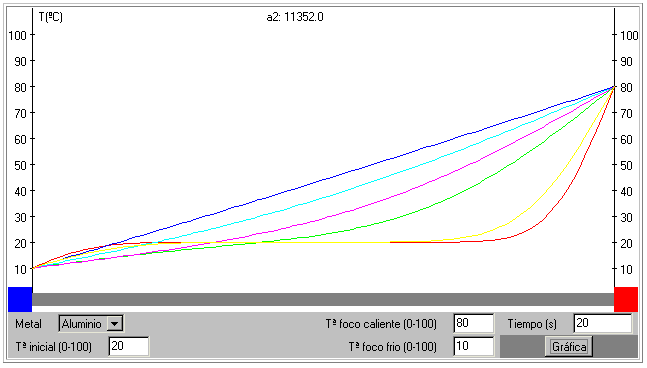Focus the Tª foco frio field
This screenshot has height=368, width=647.
point(473,346)
